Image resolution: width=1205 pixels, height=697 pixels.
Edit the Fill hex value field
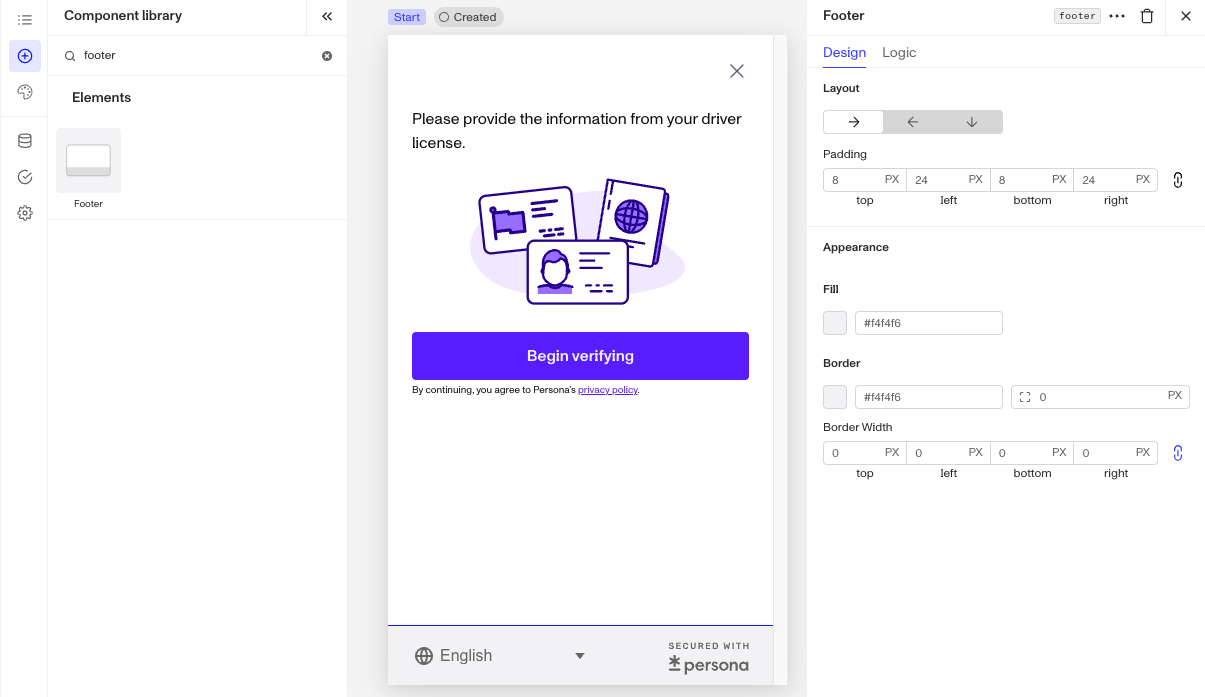point(929,323)
